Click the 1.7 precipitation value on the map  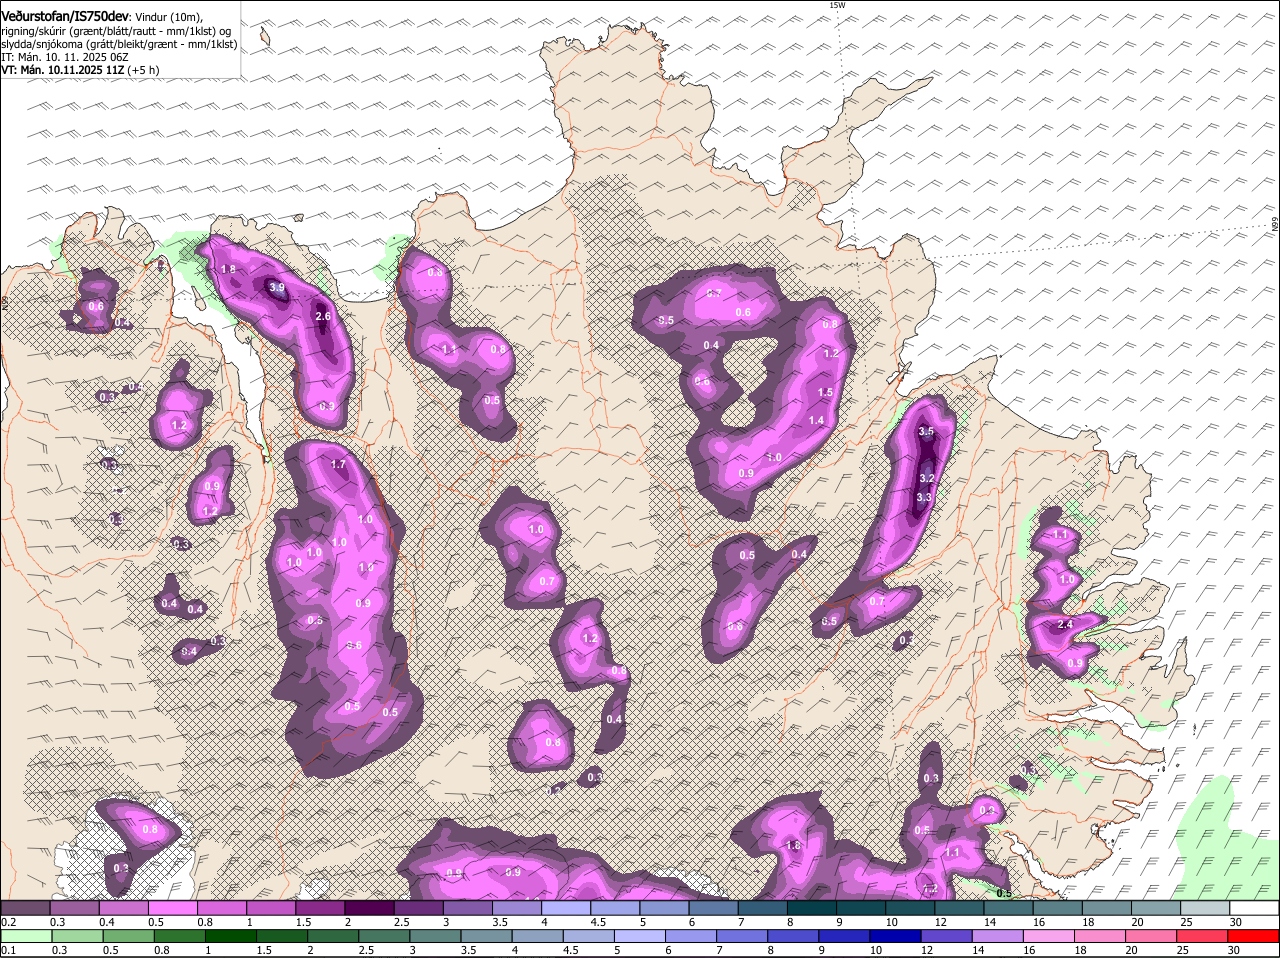click(x=338, y=465)
